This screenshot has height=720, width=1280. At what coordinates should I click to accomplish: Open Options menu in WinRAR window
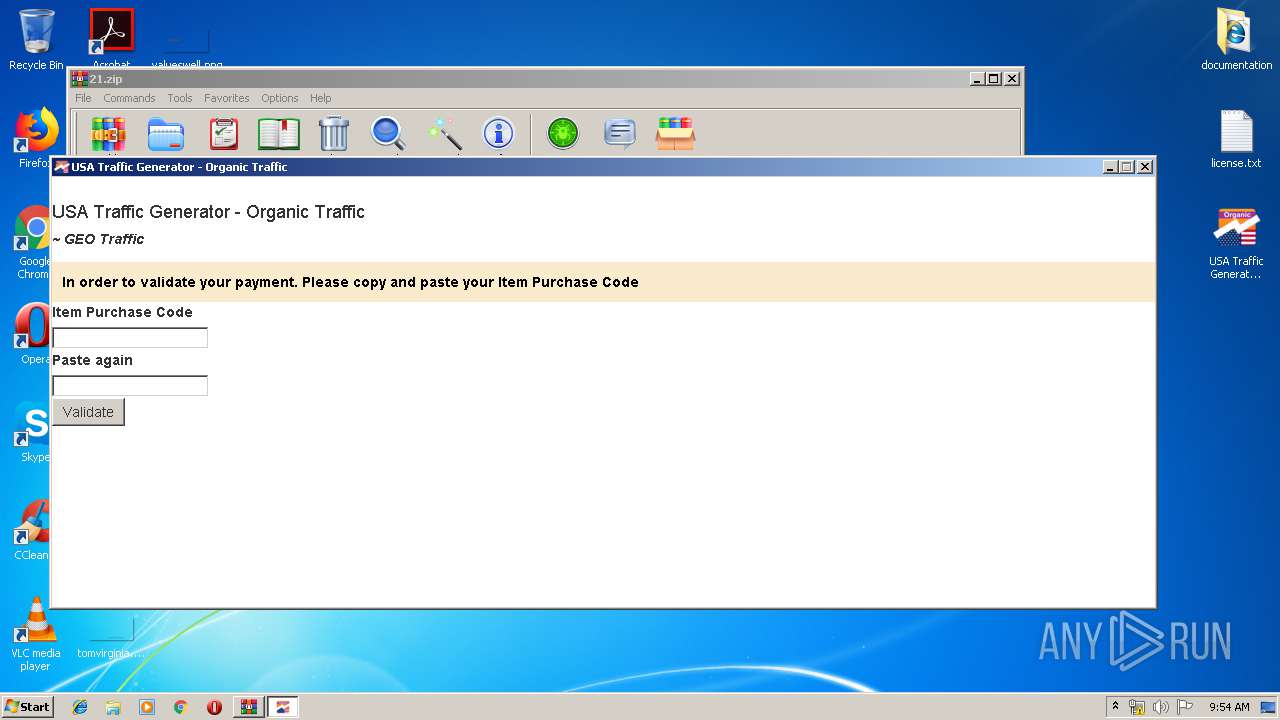point(280,98)
